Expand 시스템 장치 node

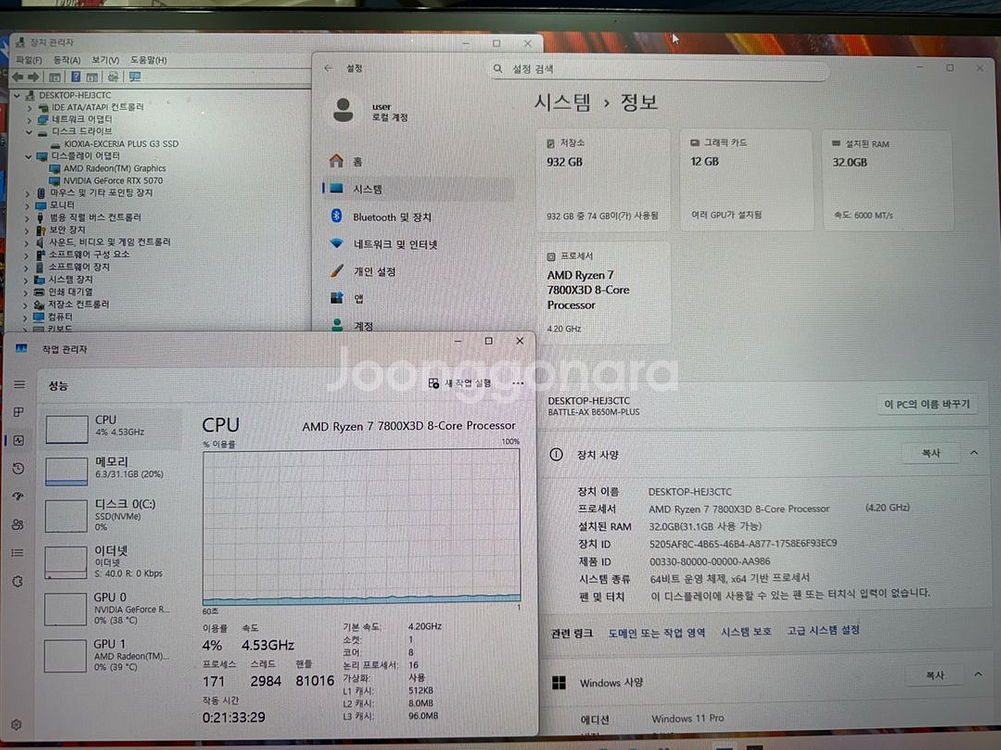(x=26, y=280)
